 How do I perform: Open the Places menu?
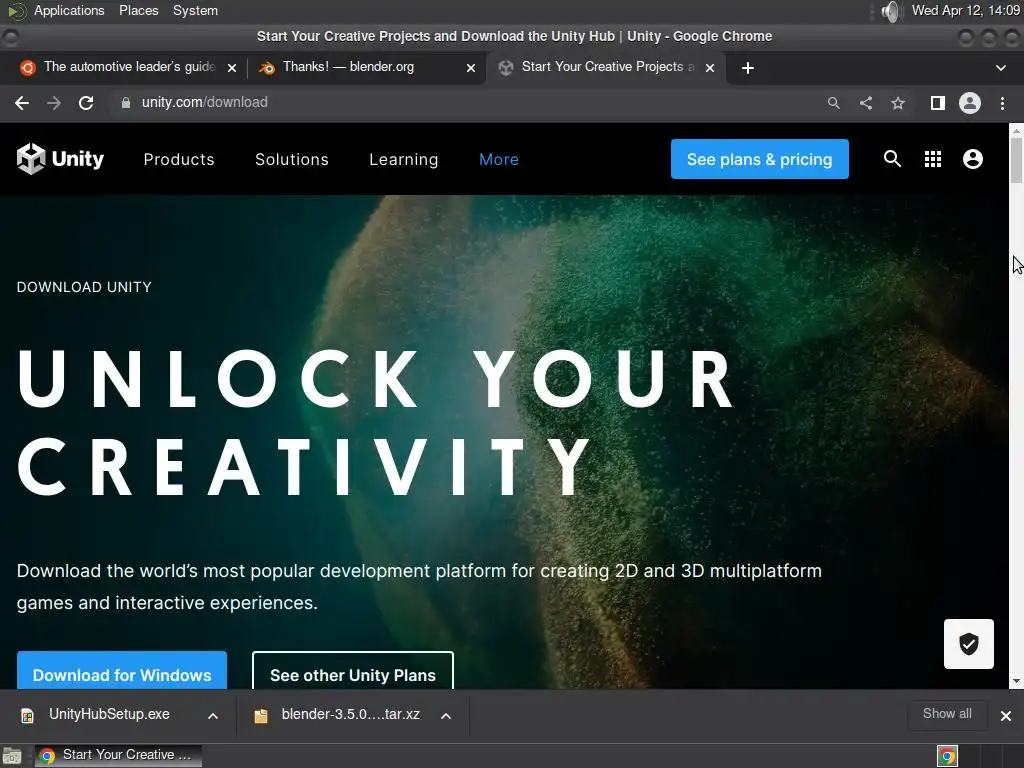coord(138,10)
